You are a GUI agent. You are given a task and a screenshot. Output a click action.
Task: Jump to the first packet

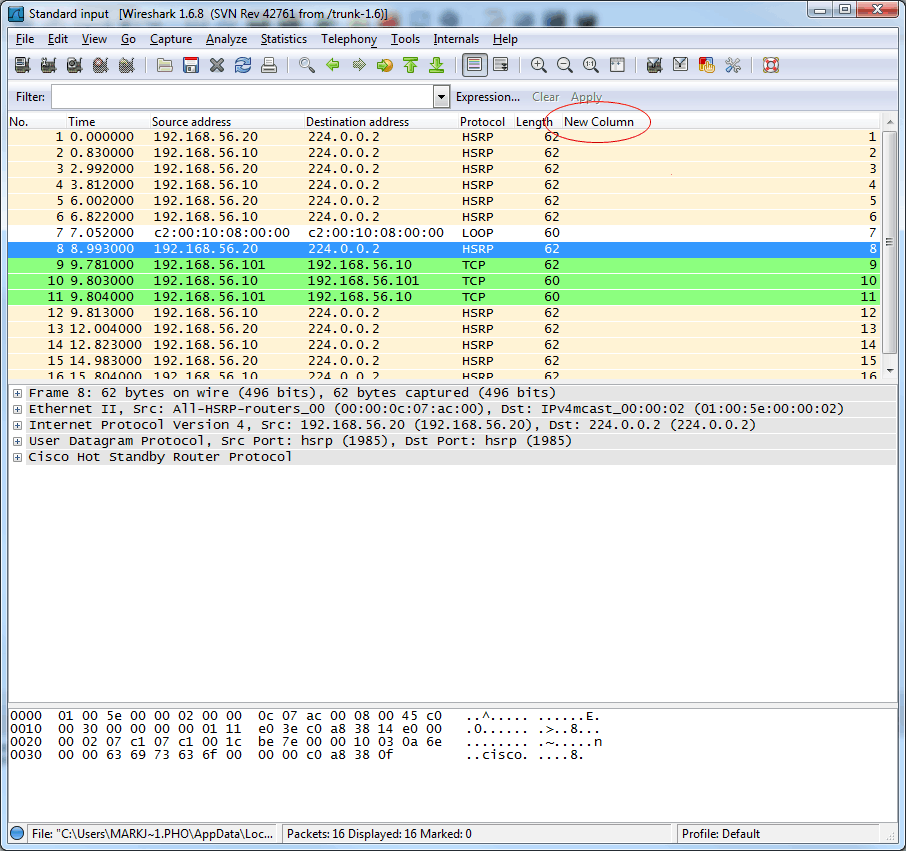tap(411, 65)
